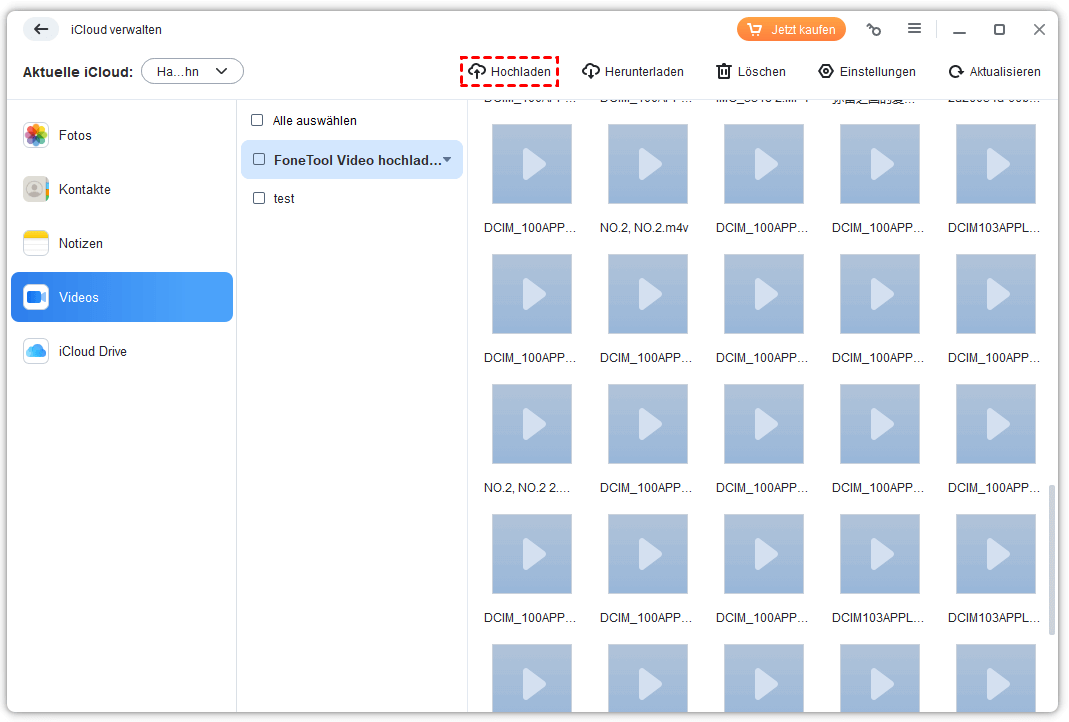Select the Videos tab in sidebar
Viewport: 1069px width, 722px height.
(122, 297)
